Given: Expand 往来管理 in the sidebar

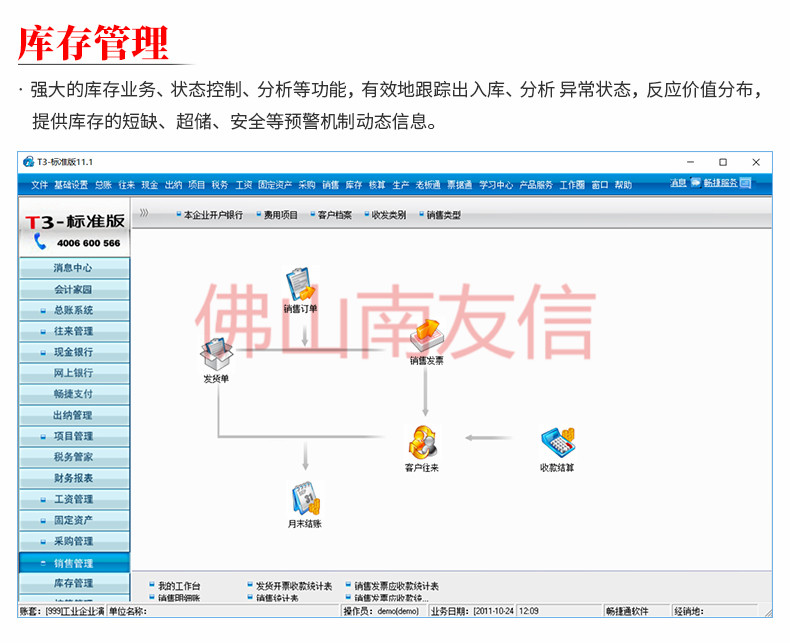Looking at the screenshot, I should click(x=43, y=332).
